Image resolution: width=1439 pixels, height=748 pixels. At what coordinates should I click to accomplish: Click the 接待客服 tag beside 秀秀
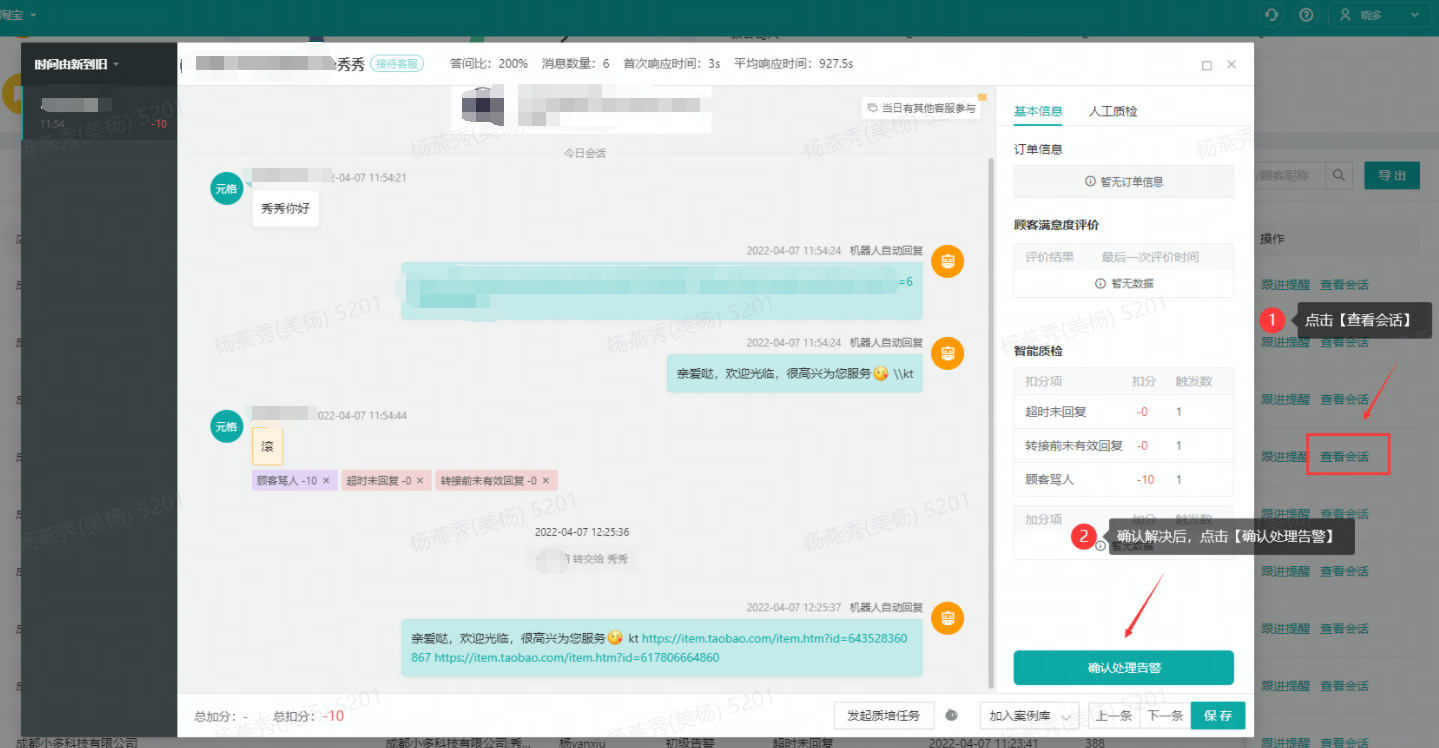(397, 63)
